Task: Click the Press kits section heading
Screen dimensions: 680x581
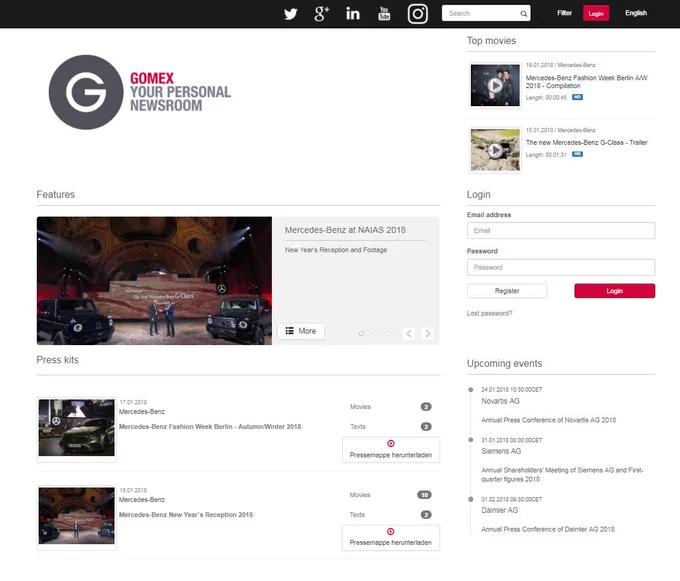Action: point(57,360)
